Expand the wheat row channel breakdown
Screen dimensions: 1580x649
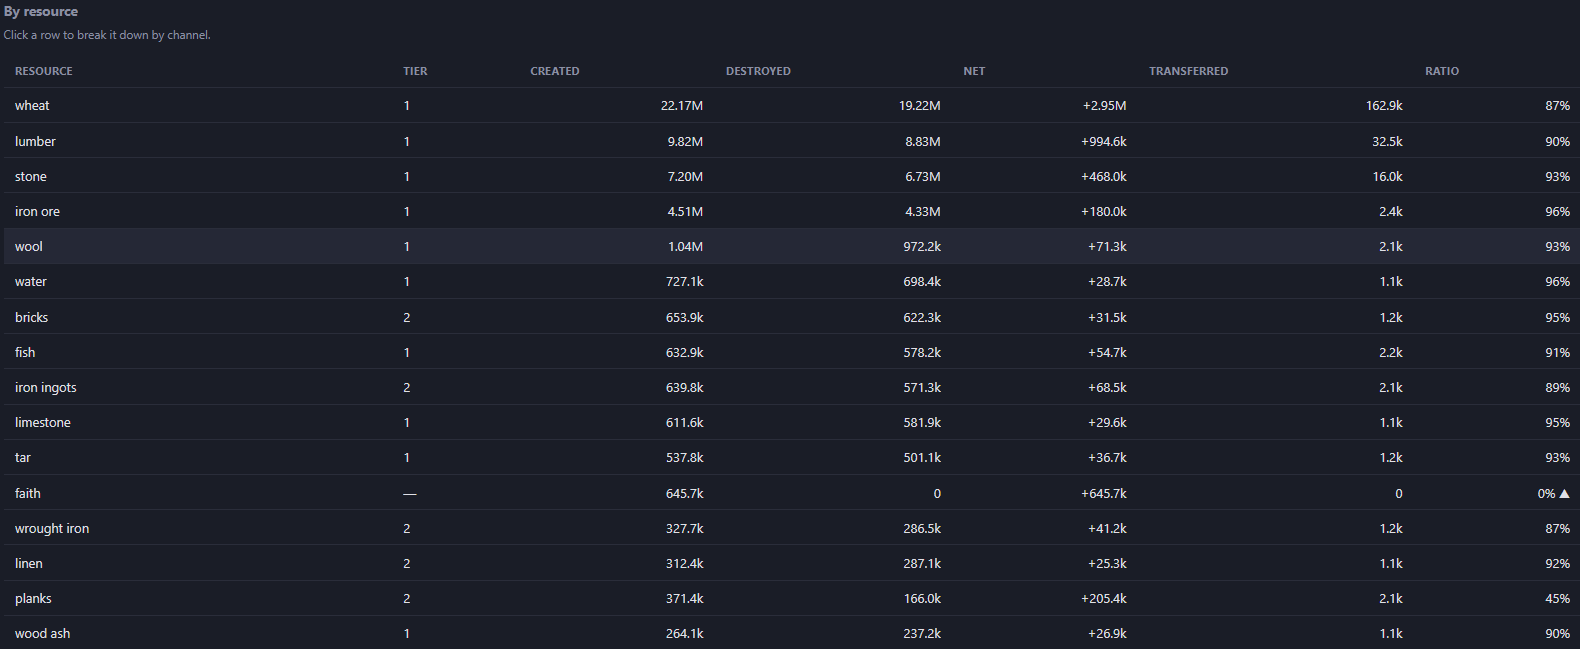(x=790, y=105)
